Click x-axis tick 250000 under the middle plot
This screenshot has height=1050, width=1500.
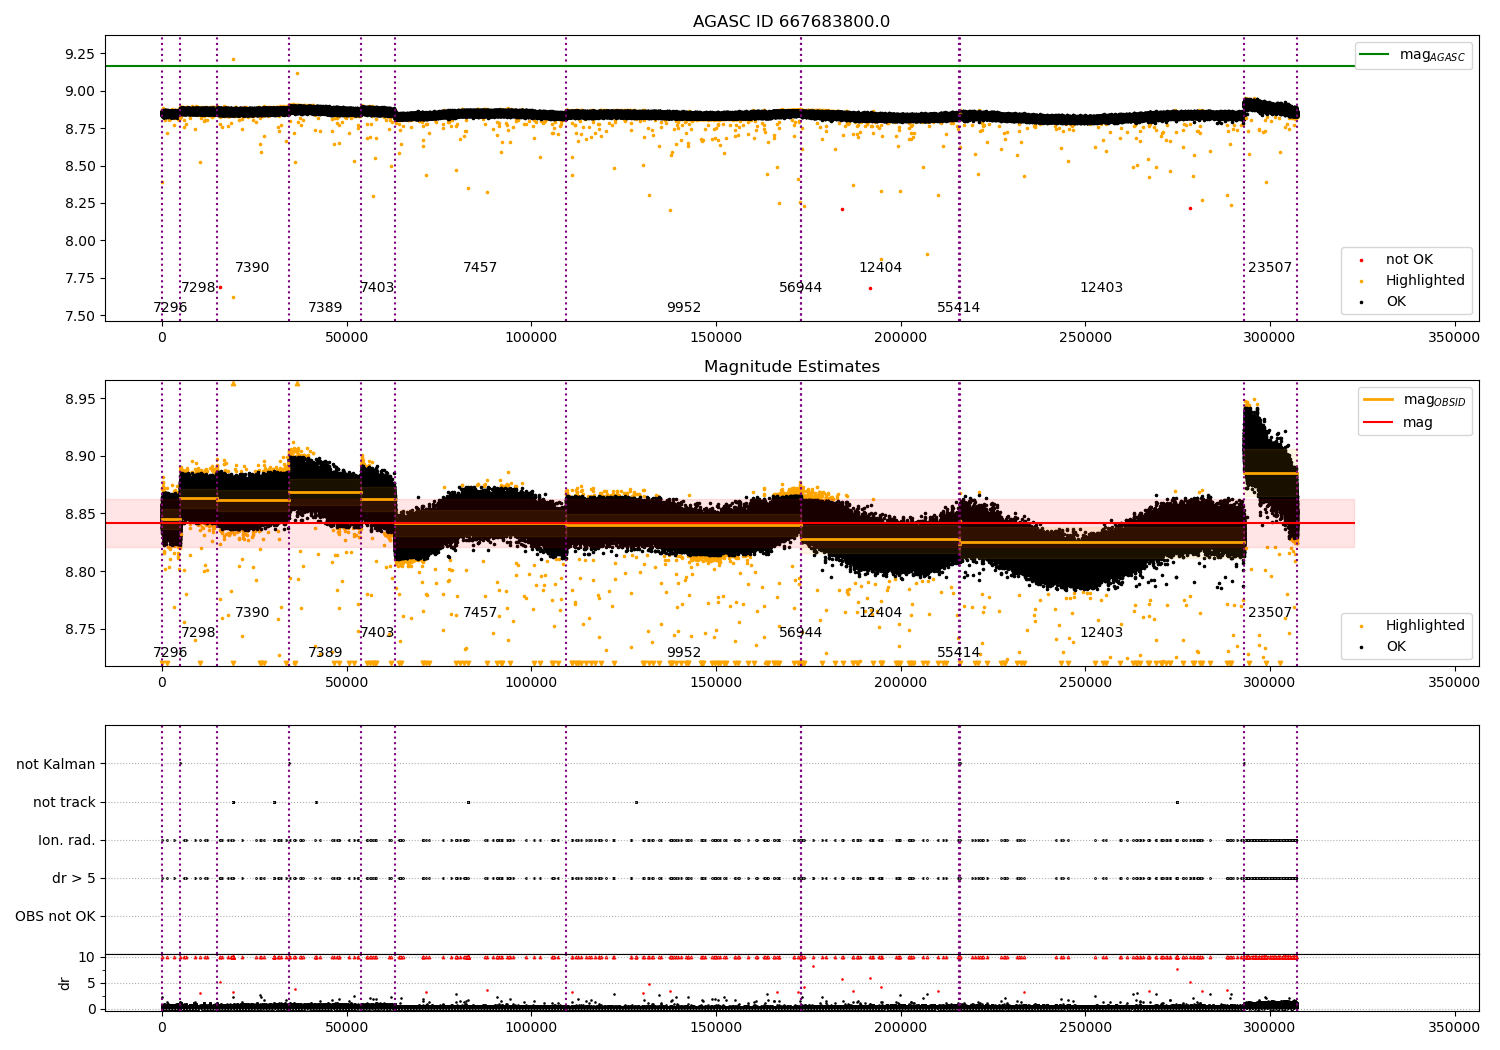[1085, 683]
